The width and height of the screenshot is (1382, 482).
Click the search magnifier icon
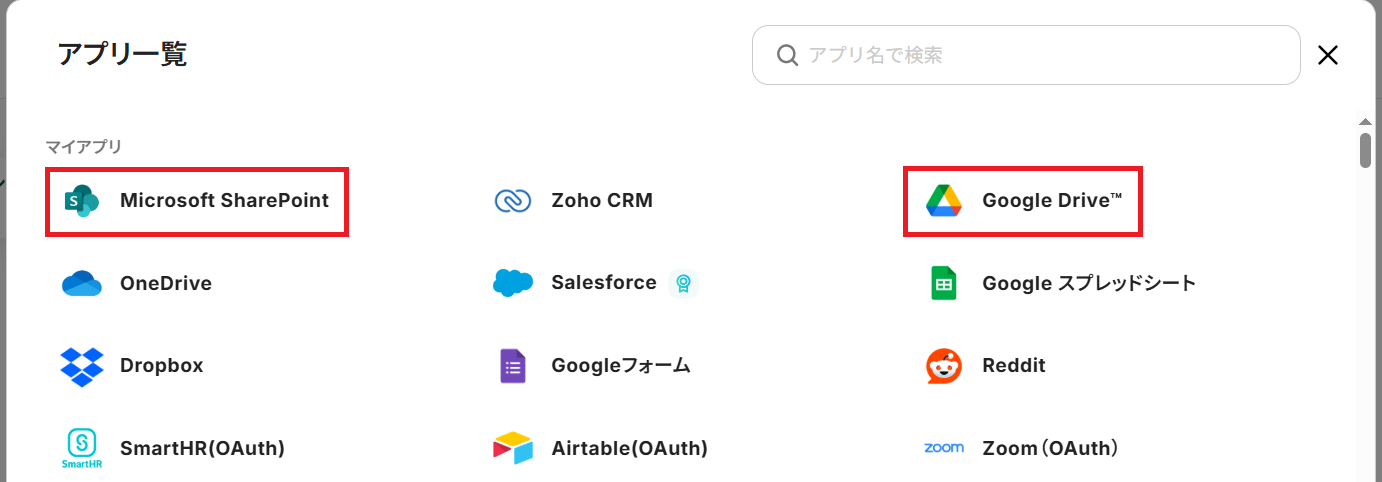(788, 55)
